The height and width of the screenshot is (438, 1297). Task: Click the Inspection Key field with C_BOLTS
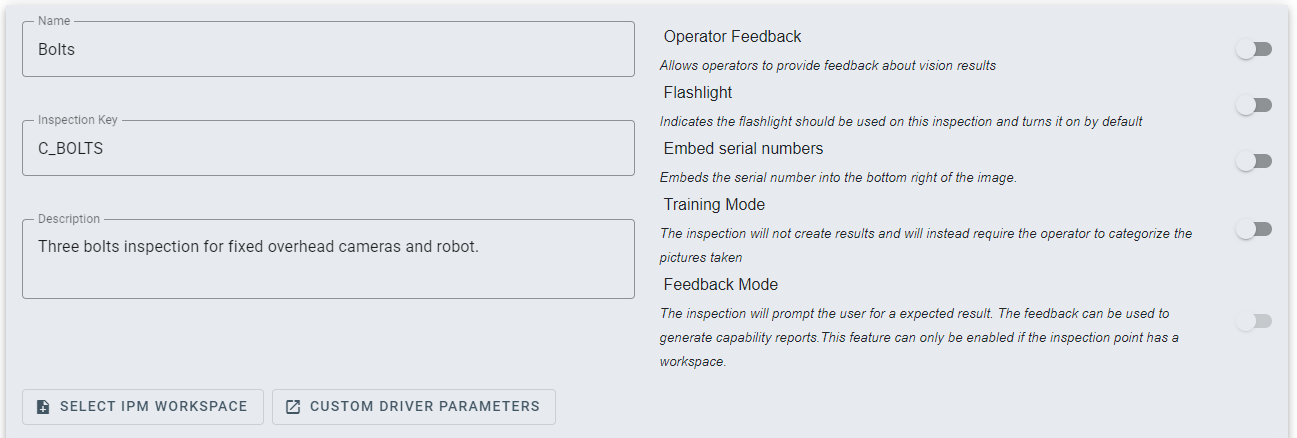[328, 148]
